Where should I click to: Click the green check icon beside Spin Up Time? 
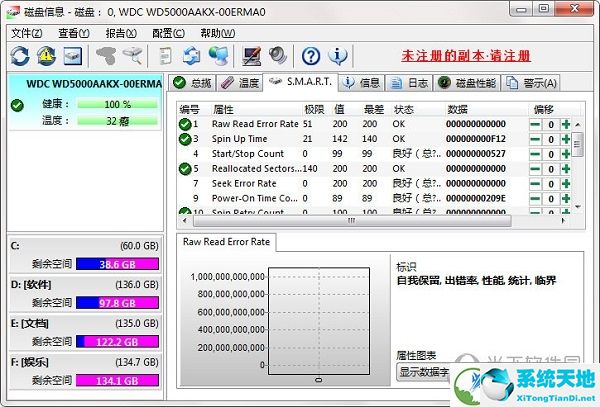(x=185, y=139)
